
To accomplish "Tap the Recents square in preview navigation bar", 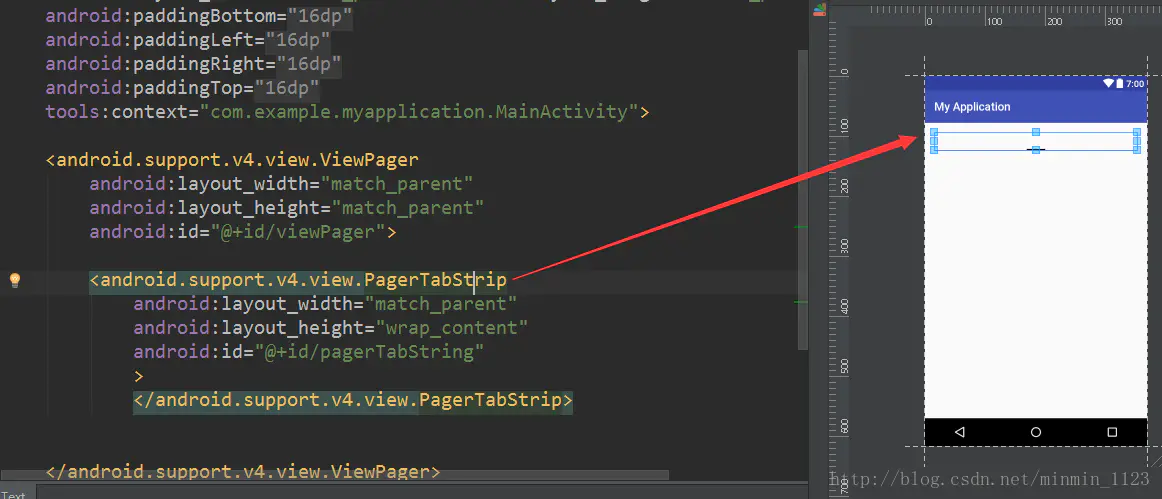I will tap(1112, 432).
